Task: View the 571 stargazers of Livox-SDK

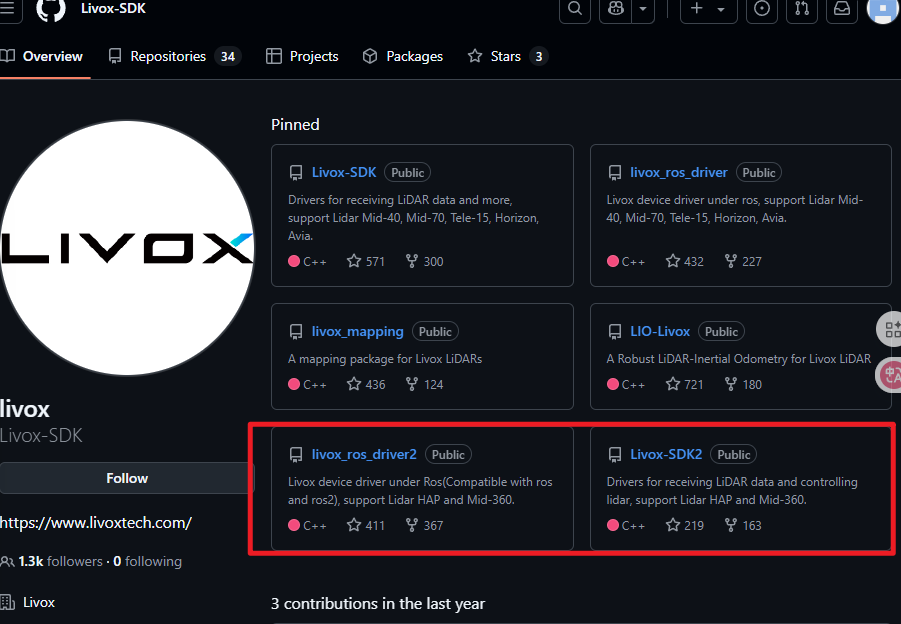Action: [366, 261]
